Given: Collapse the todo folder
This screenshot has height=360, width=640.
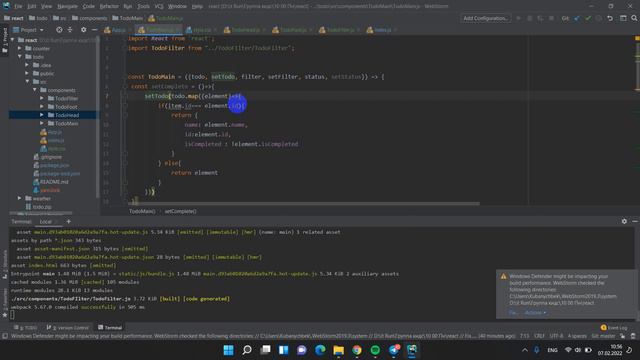Looking at the screenshot, I should tap(20, 57).
